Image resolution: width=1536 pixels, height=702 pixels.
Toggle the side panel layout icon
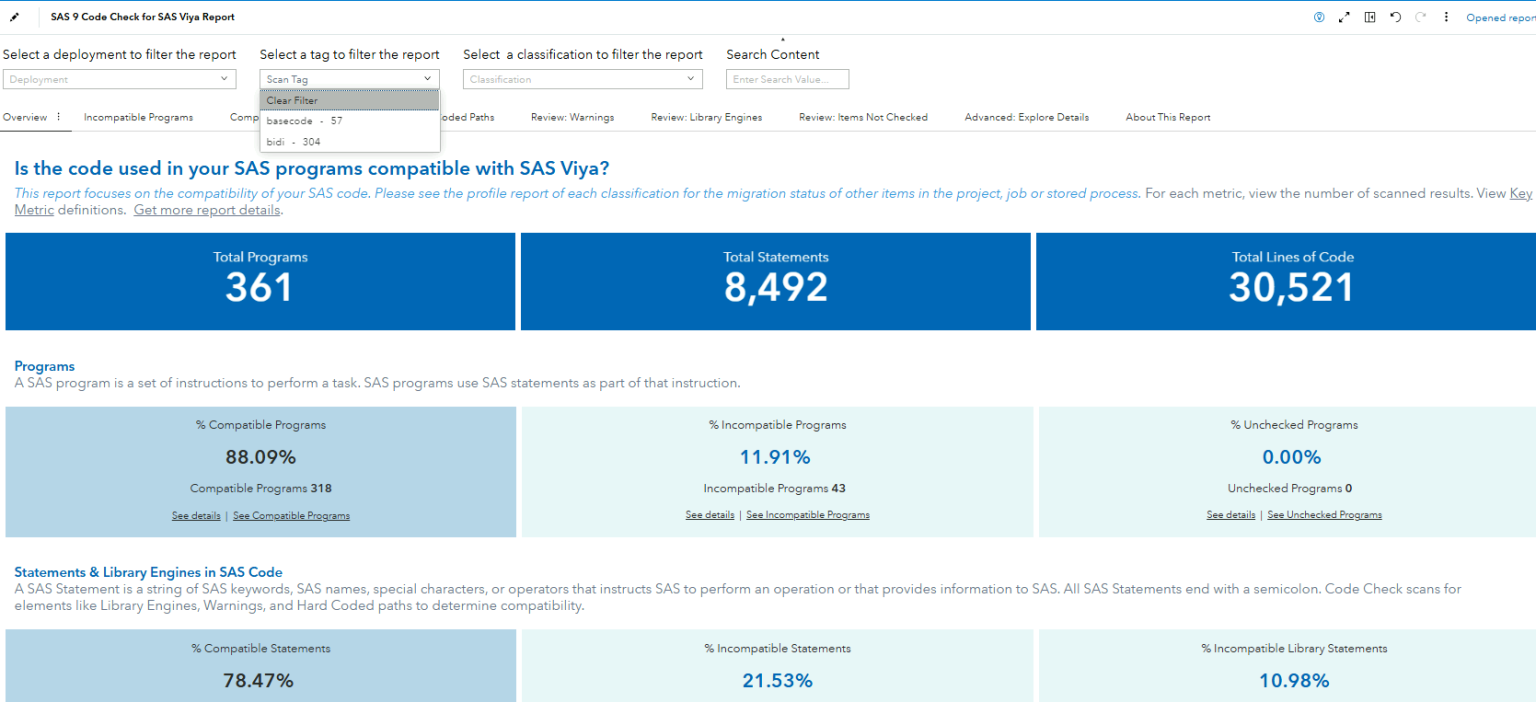tap(1369, 17)
